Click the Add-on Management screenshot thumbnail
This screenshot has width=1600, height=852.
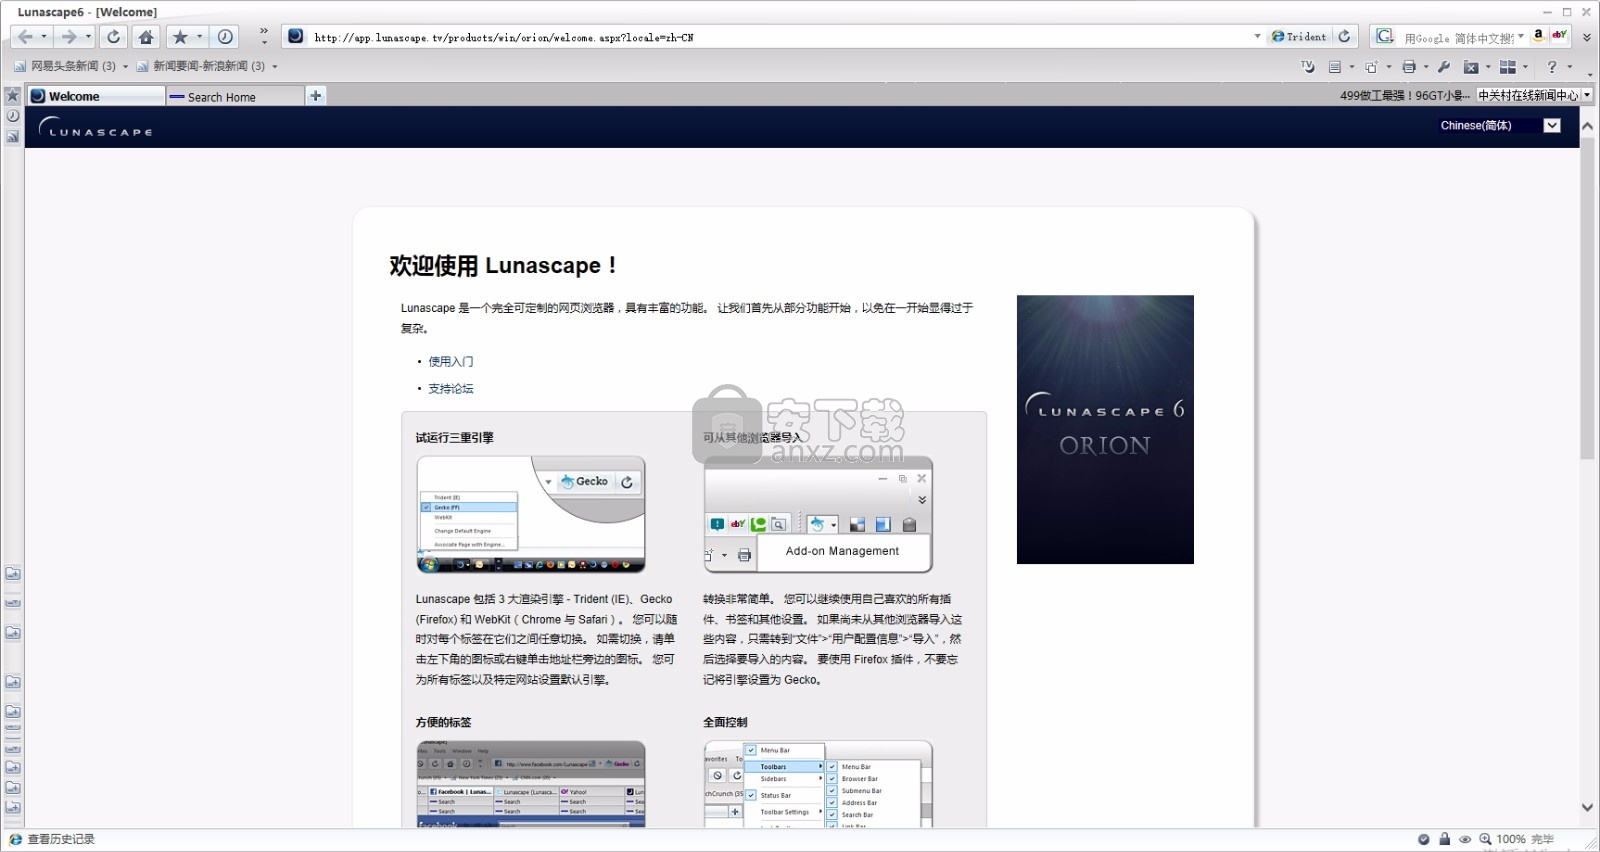[x=818, y=515]
